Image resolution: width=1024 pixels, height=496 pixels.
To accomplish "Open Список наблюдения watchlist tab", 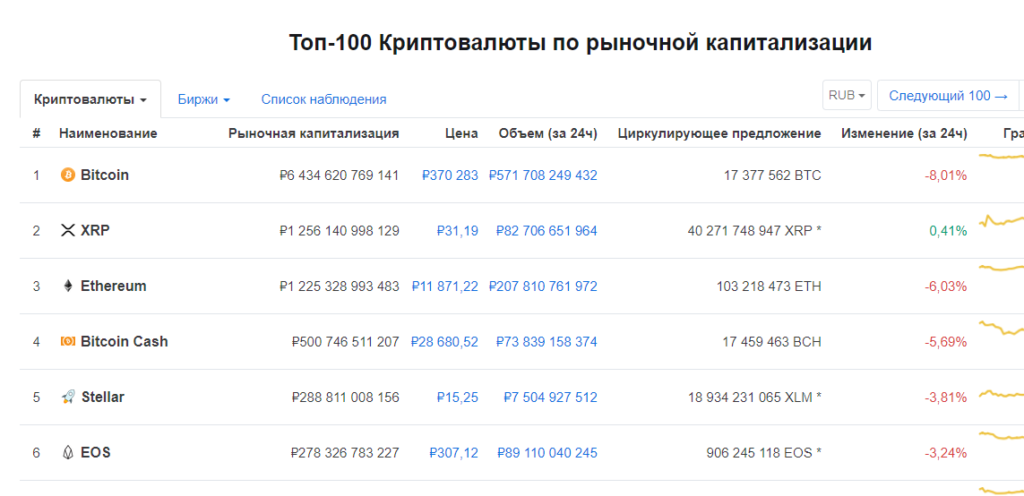I will click(324, 100).
